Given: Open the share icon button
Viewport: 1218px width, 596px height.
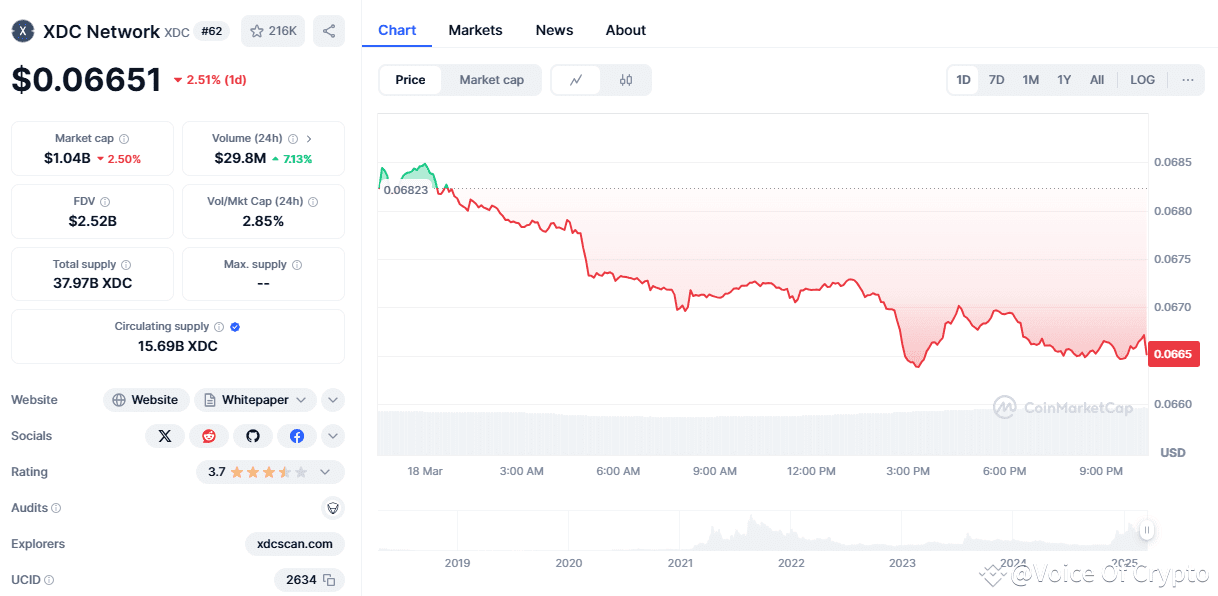Looking at the screenshot, I should [329, 31].
